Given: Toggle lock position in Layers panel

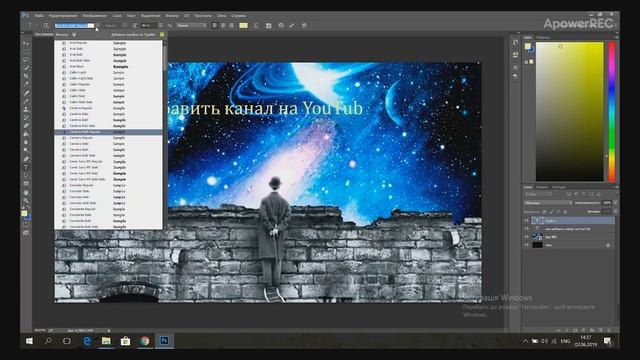Looking at the screenshot, I should 559,211.
